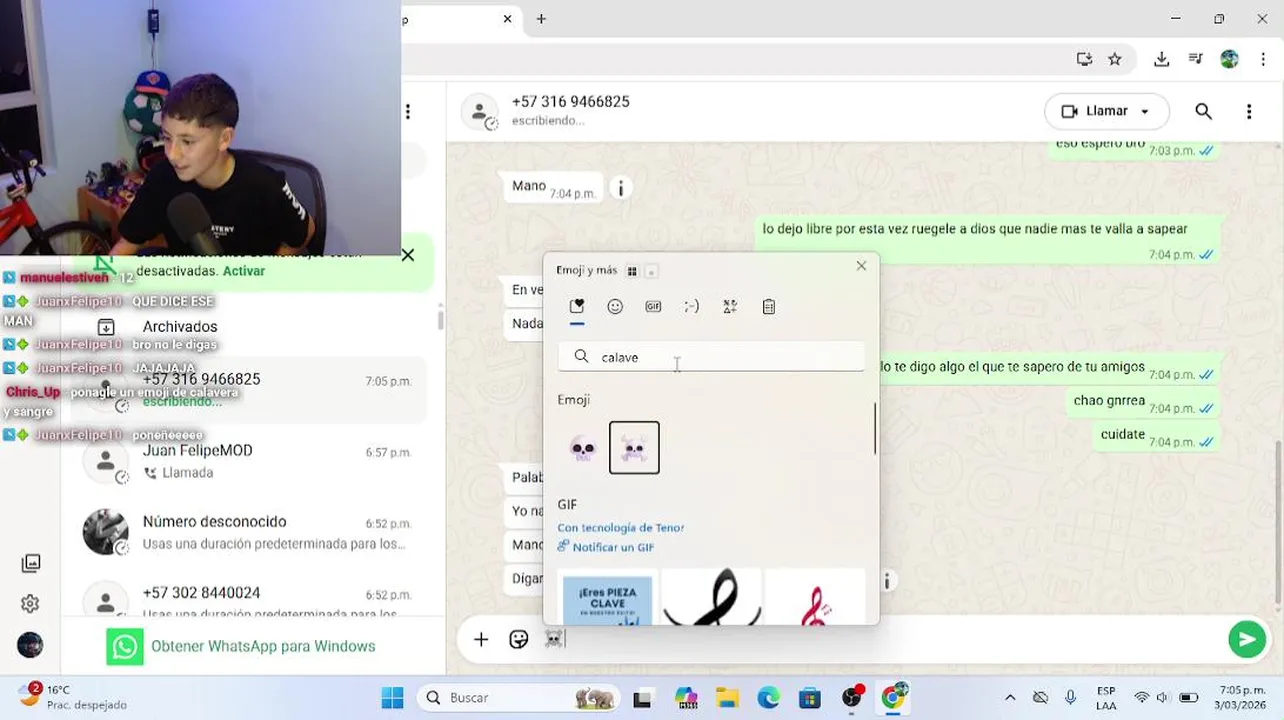Open the weather widget 16°C
The height and width of the screenshot is (720, 1284).
pyautogui.click(x=72, y=697)
